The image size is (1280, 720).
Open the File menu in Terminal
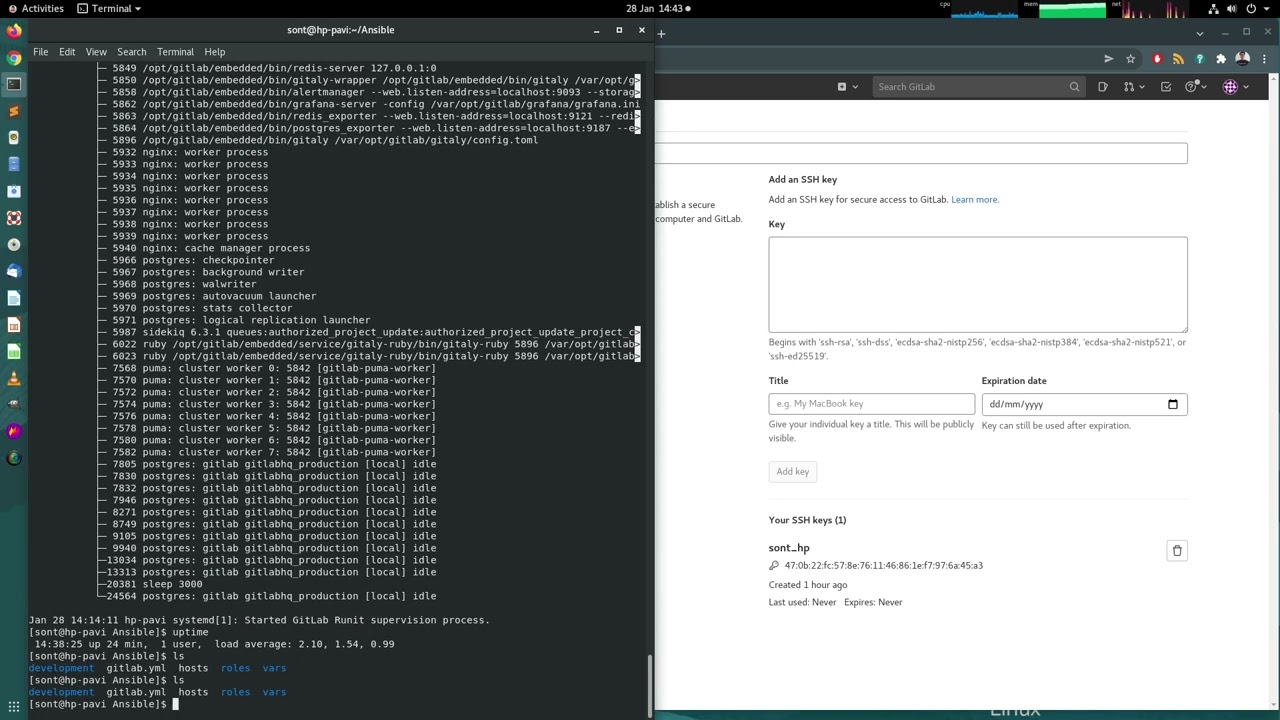click(x=40, y=52)
